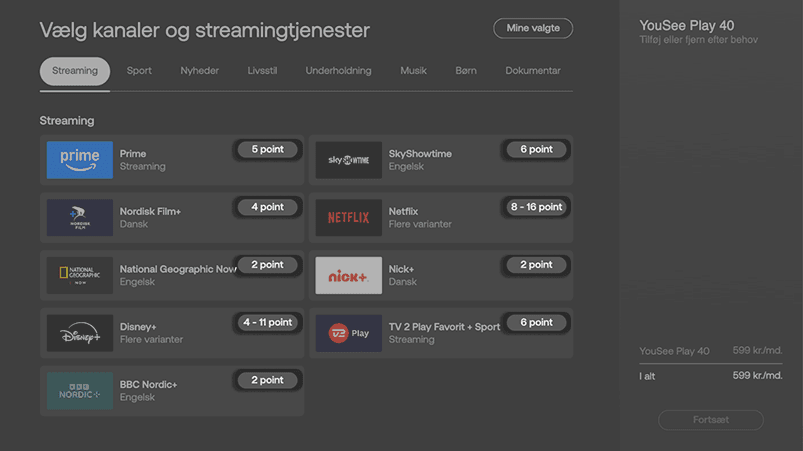Click the BBC Nordic+ logo
803x451 pixels.
coord(80,391)
